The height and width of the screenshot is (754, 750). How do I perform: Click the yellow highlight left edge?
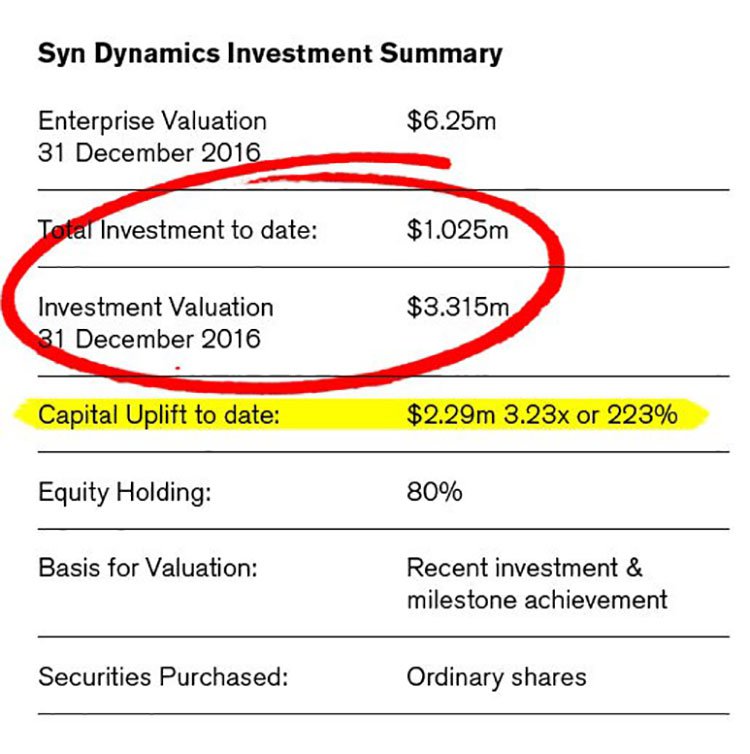point(24,414)
